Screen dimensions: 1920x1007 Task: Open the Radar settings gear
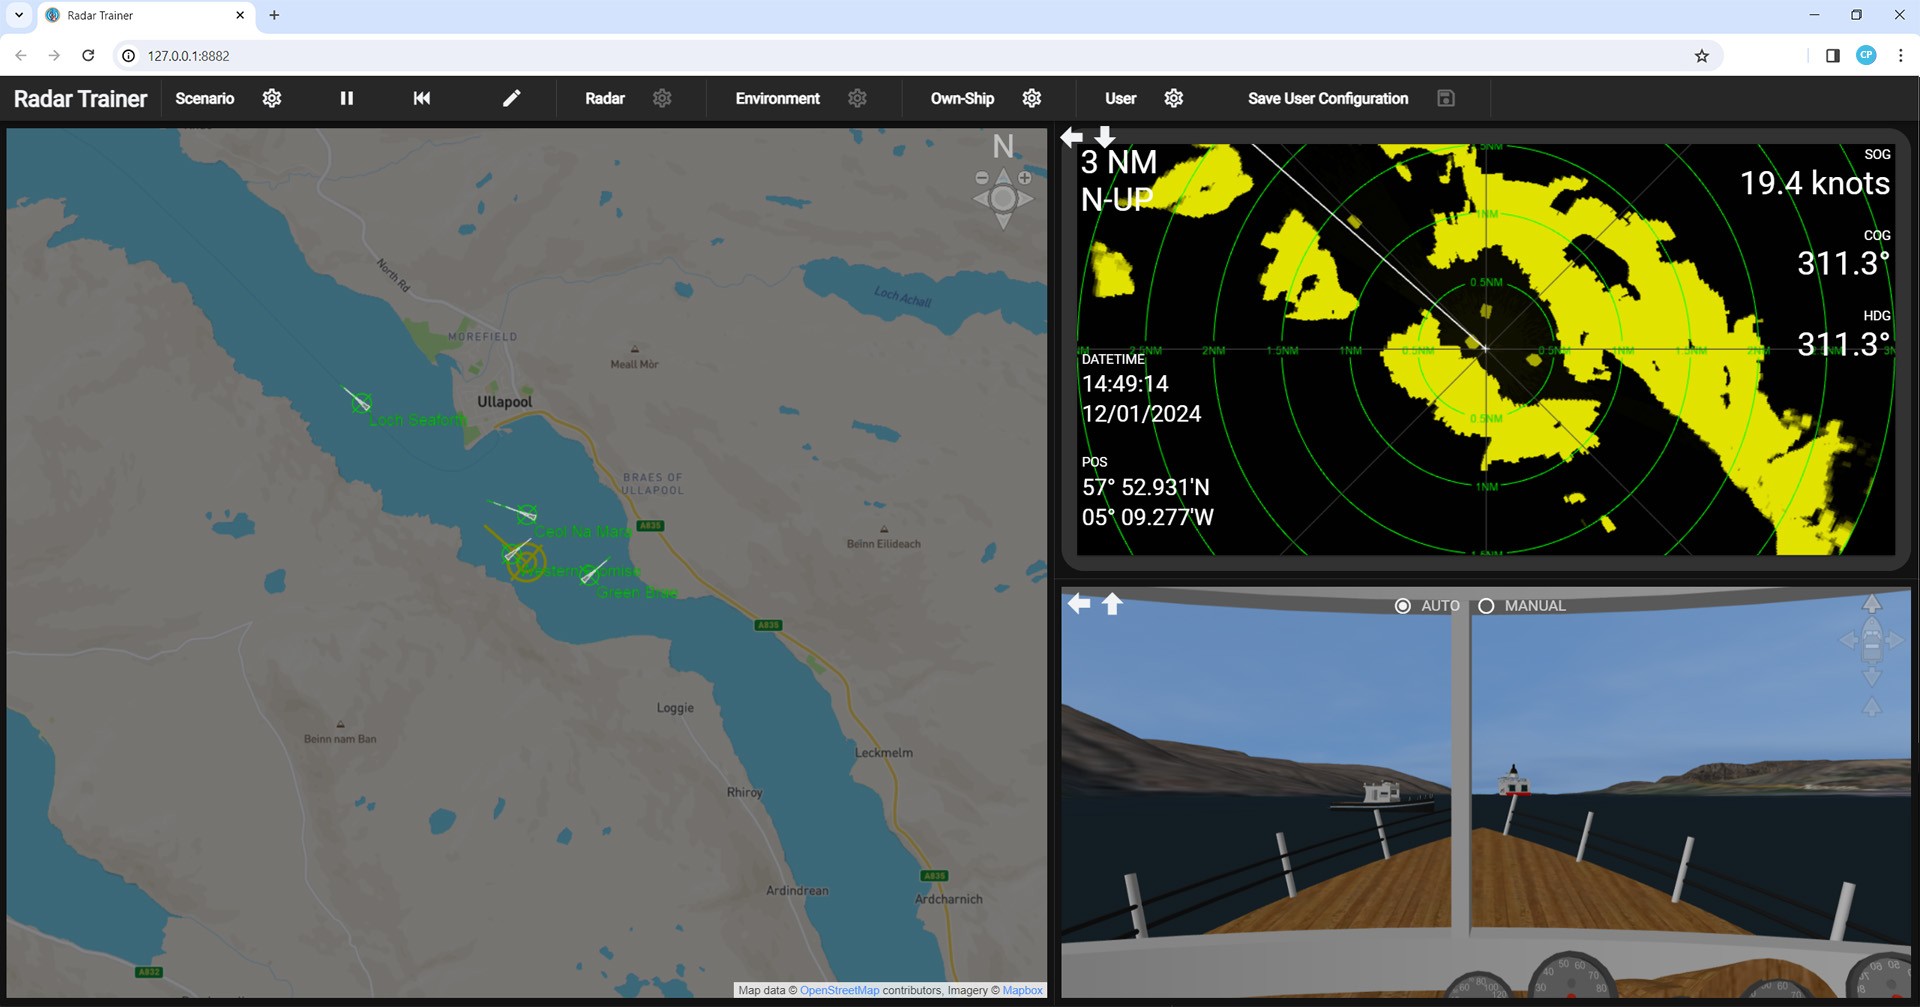[661, 98]
